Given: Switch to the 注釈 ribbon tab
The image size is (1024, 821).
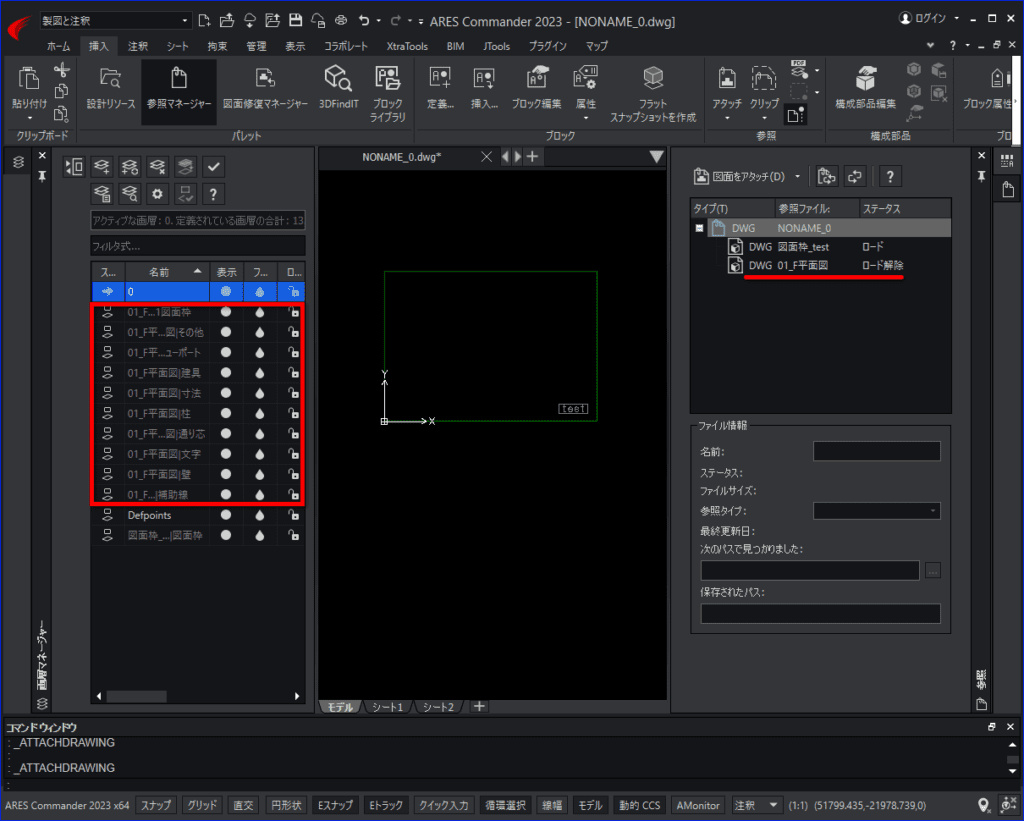Looking at the screenshot, I should [x=138, y=46].
